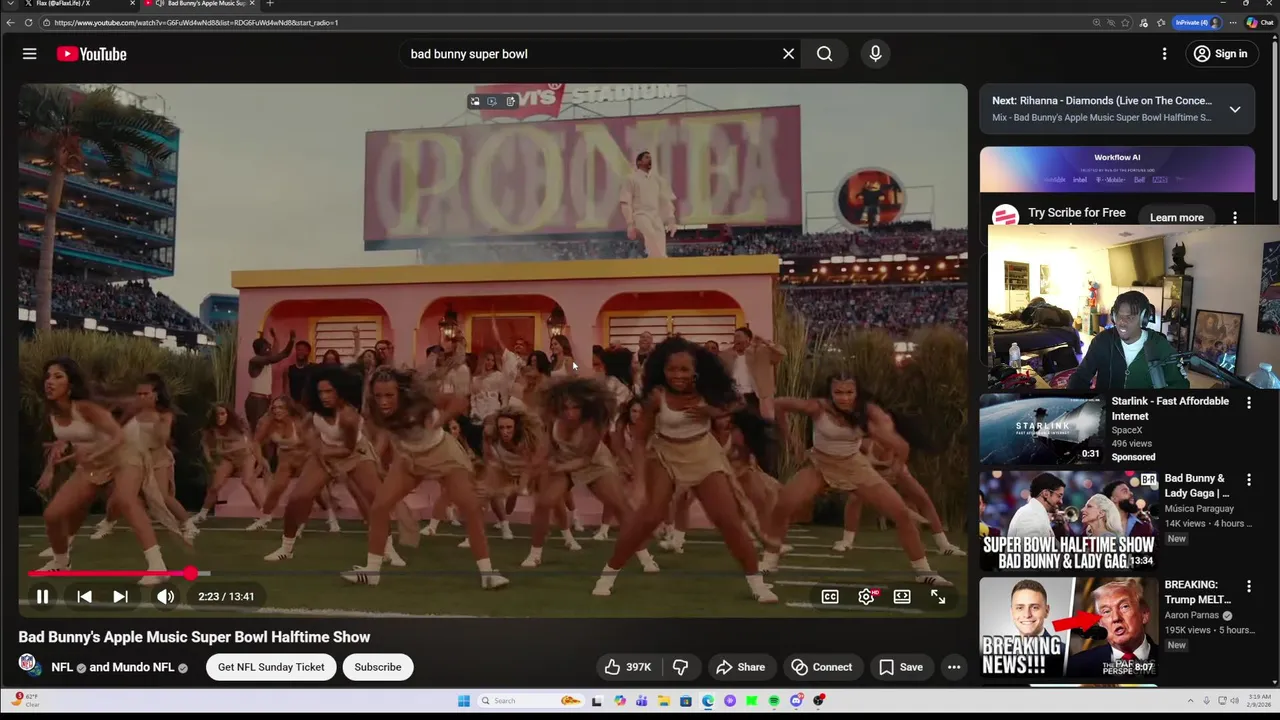Click the Sign in button
The width and height of the screenshot is (1280, 720).
click(1221, 54)
